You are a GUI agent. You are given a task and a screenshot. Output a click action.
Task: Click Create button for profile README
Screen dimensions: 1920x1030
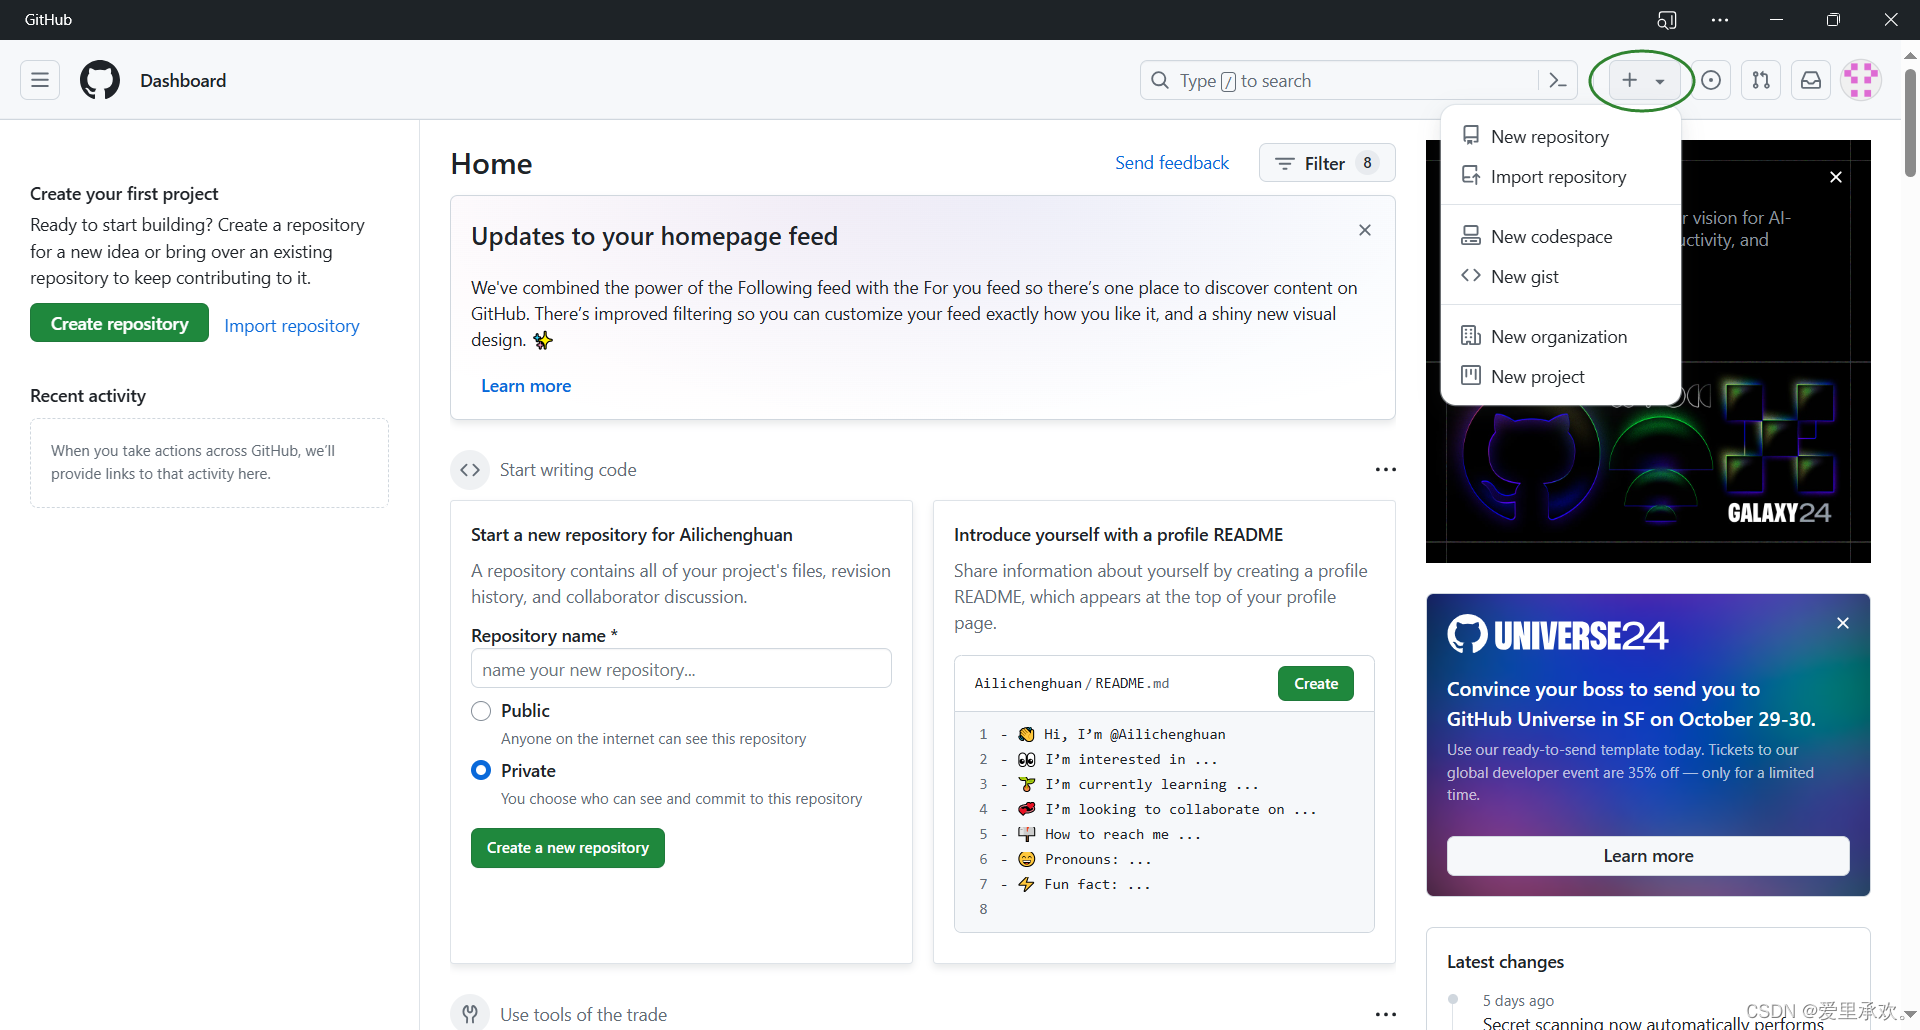pos(1316,684)
